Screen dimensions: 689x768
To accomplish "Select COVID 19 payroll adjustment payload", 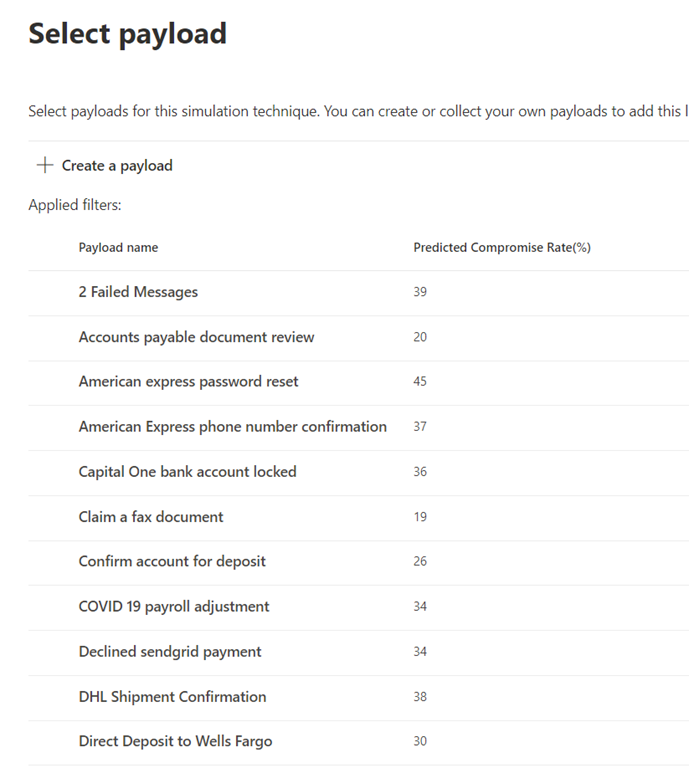I will point(174,607).
